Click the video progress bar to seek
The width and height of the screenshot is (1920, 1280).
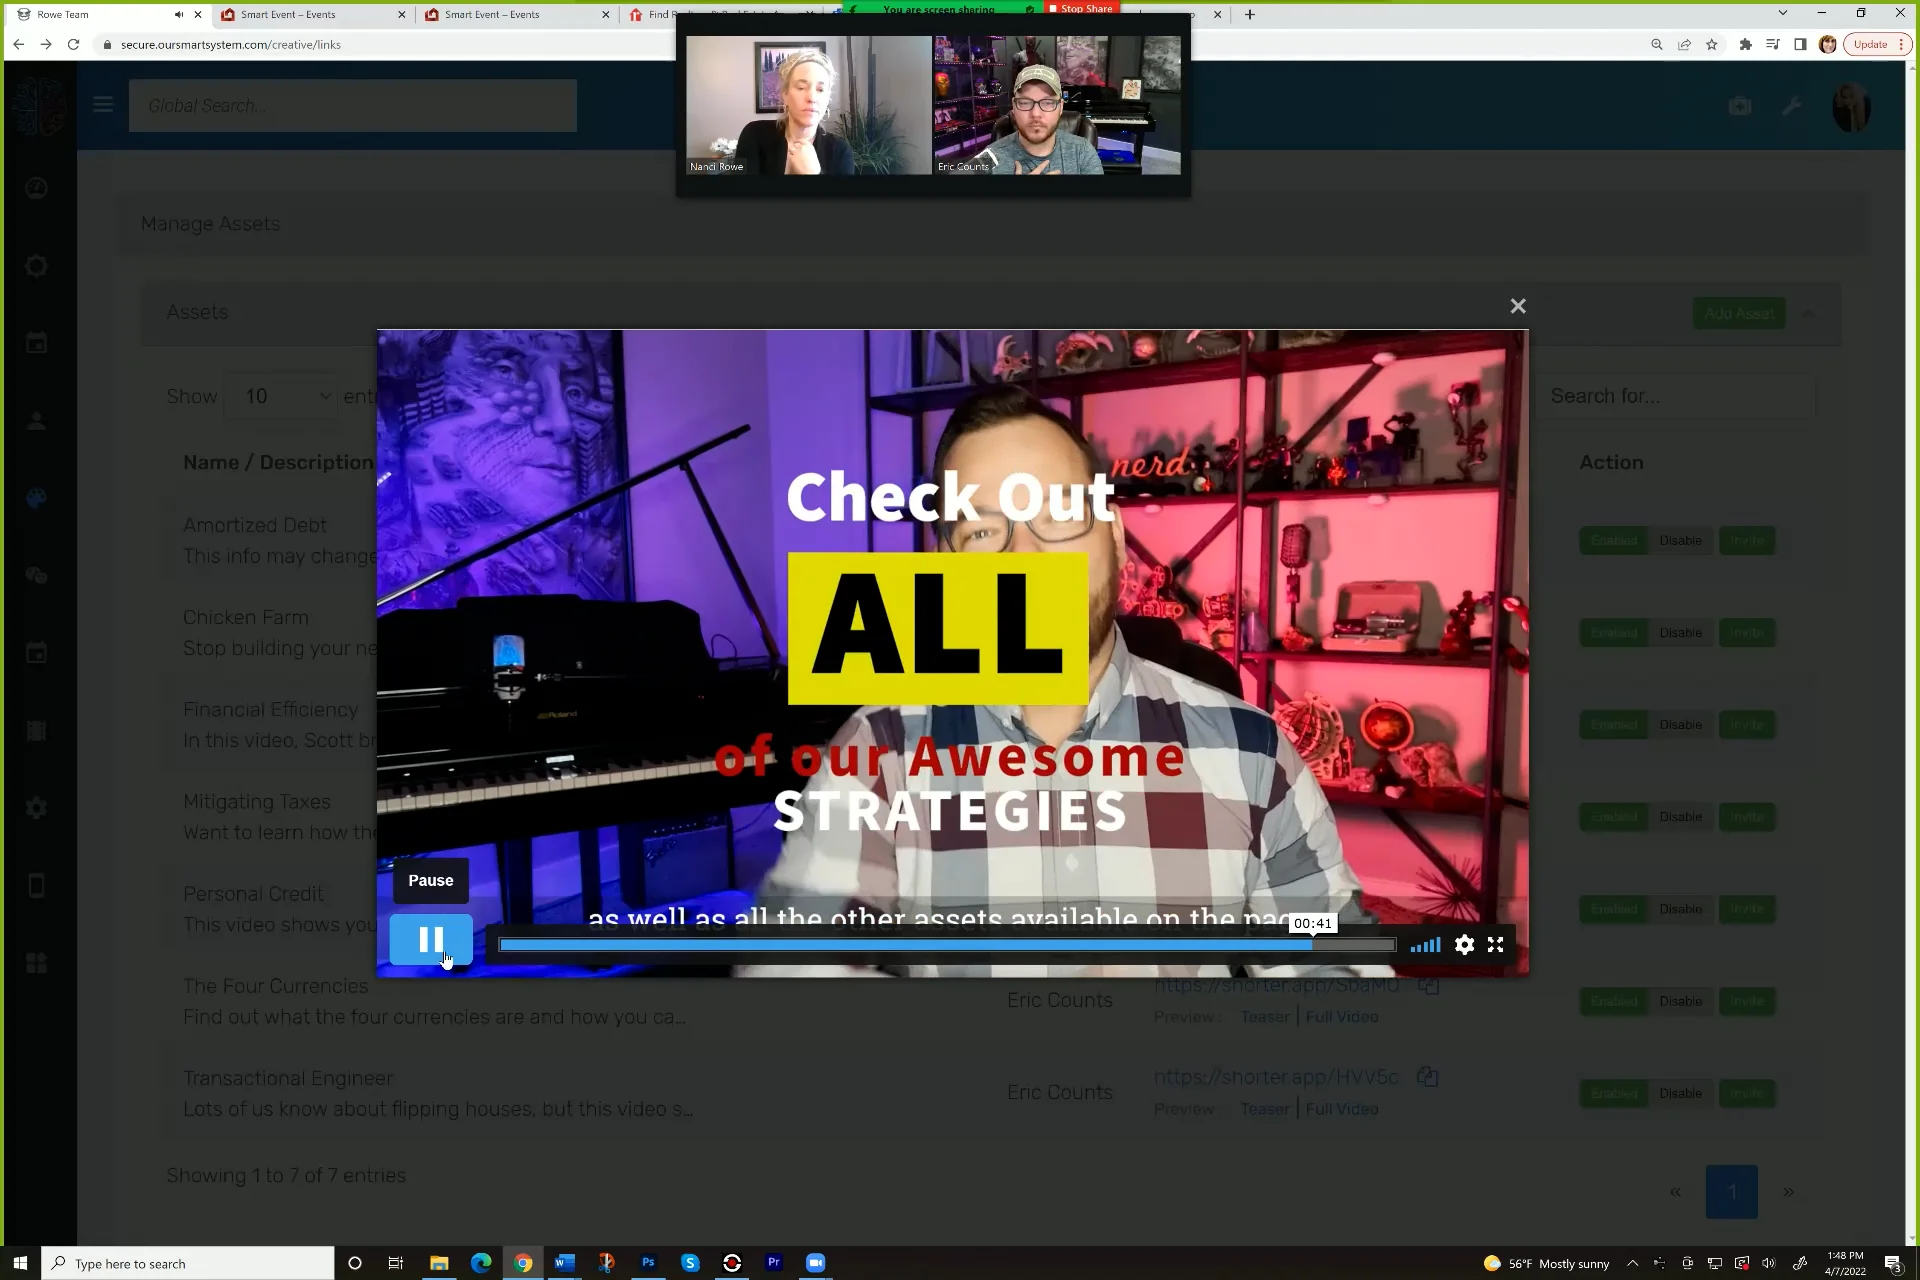947,945
